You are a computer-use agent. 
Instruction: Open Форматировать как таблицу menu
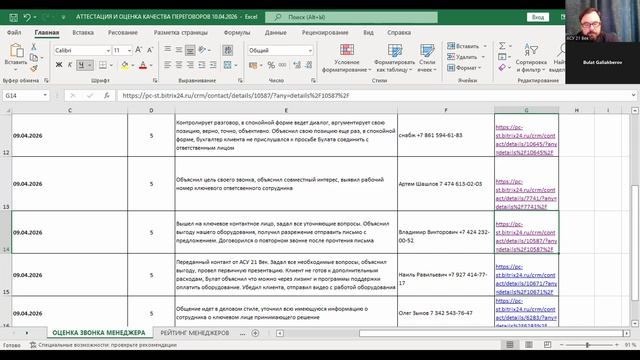click(x=394, y=58)
